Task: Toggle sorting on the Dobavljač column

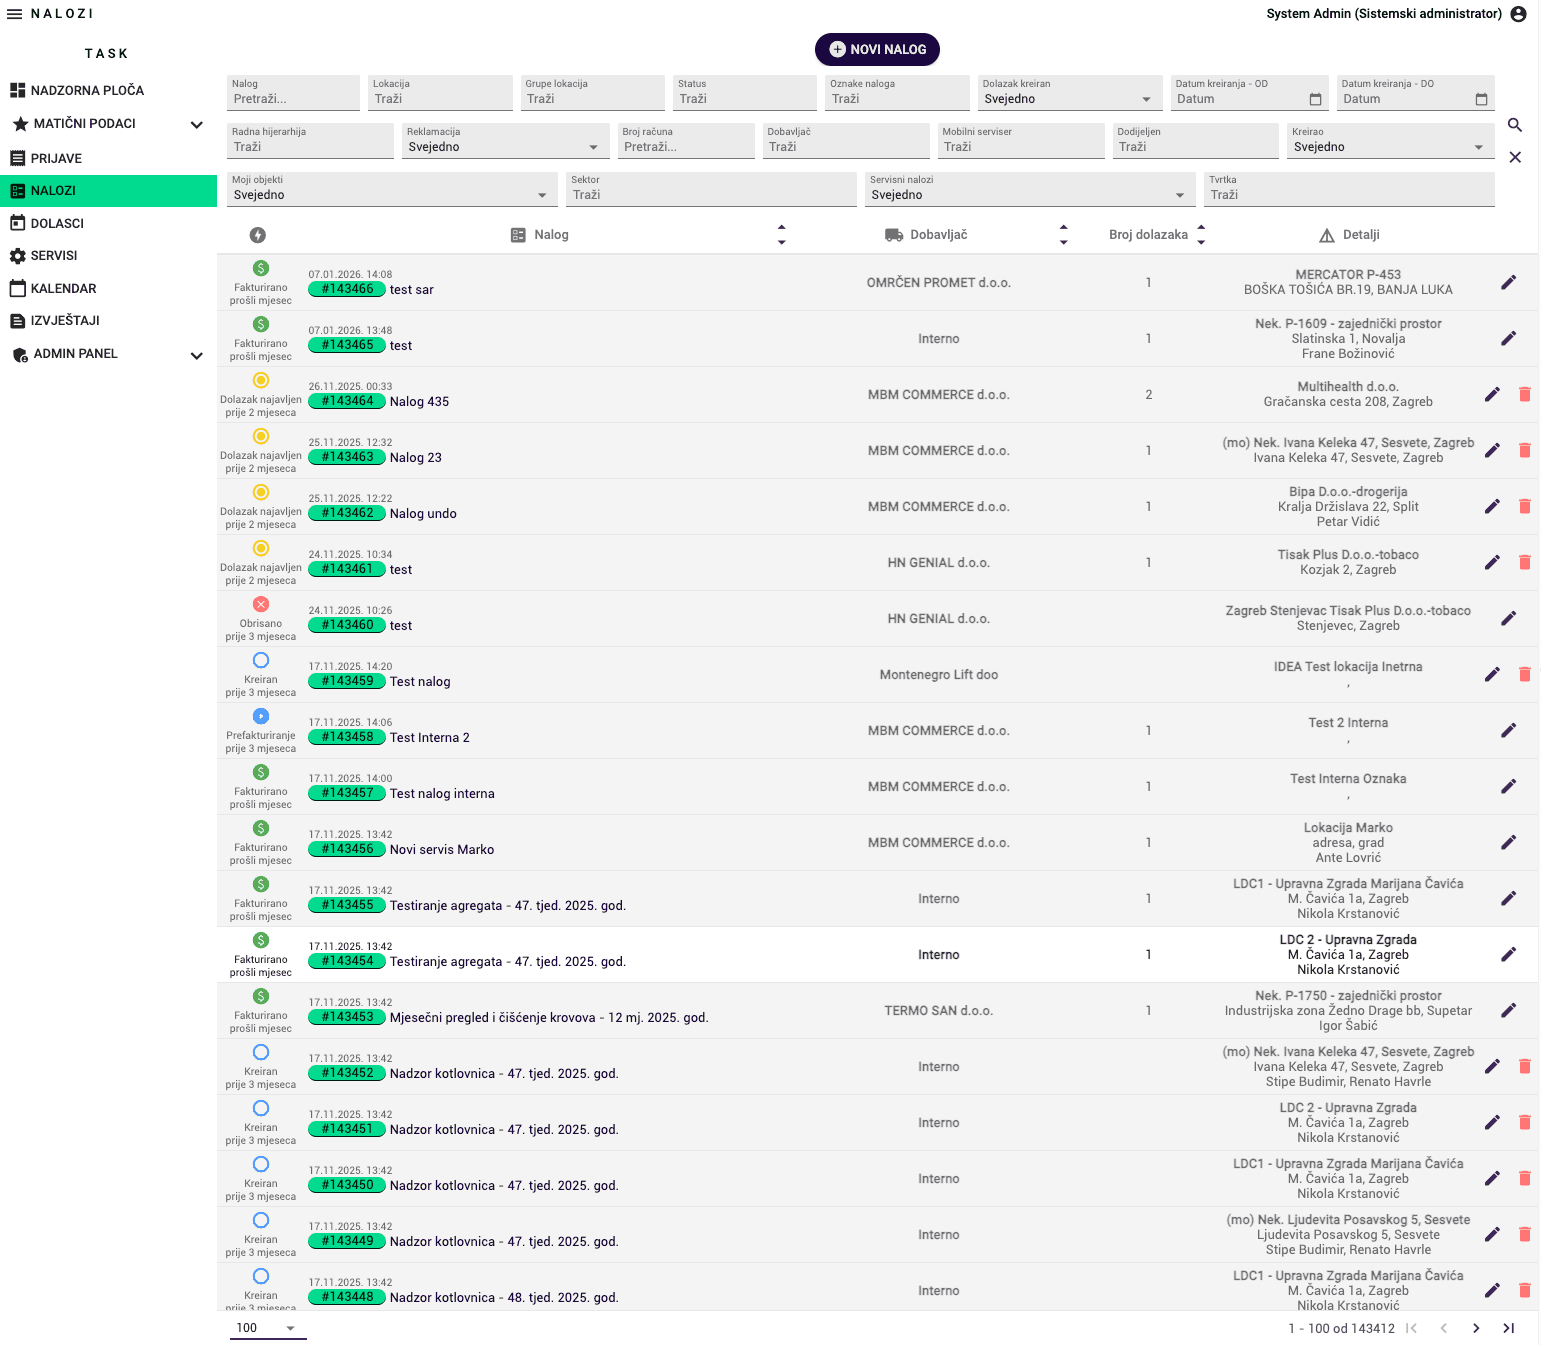Action: click(x=1063, y=235)
